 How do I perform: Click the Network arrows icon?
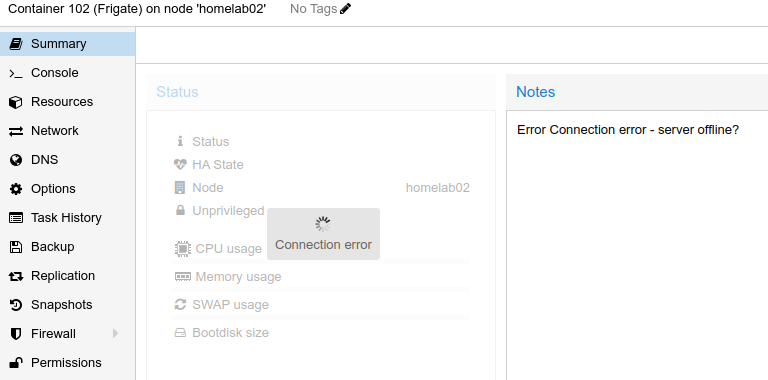click(16, 131)
